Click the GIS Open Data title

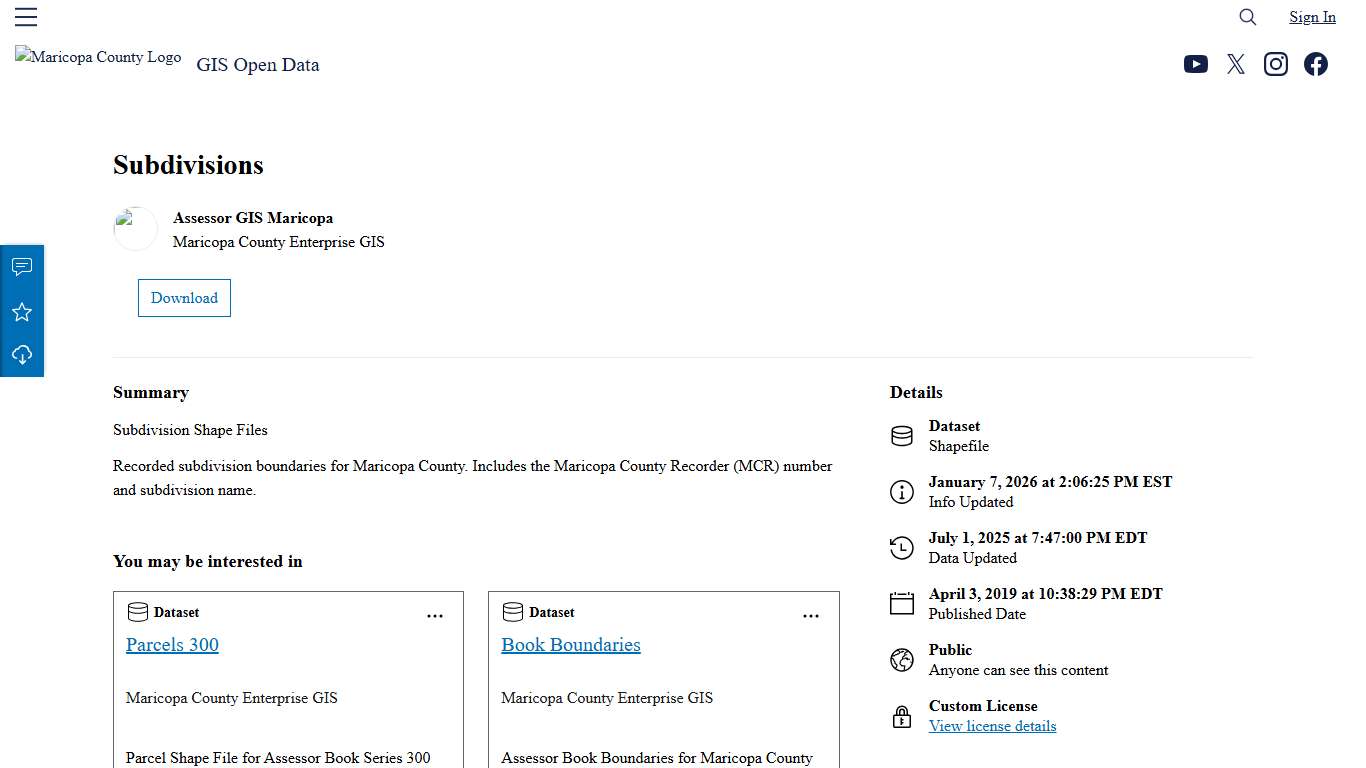tap(258, 65)
